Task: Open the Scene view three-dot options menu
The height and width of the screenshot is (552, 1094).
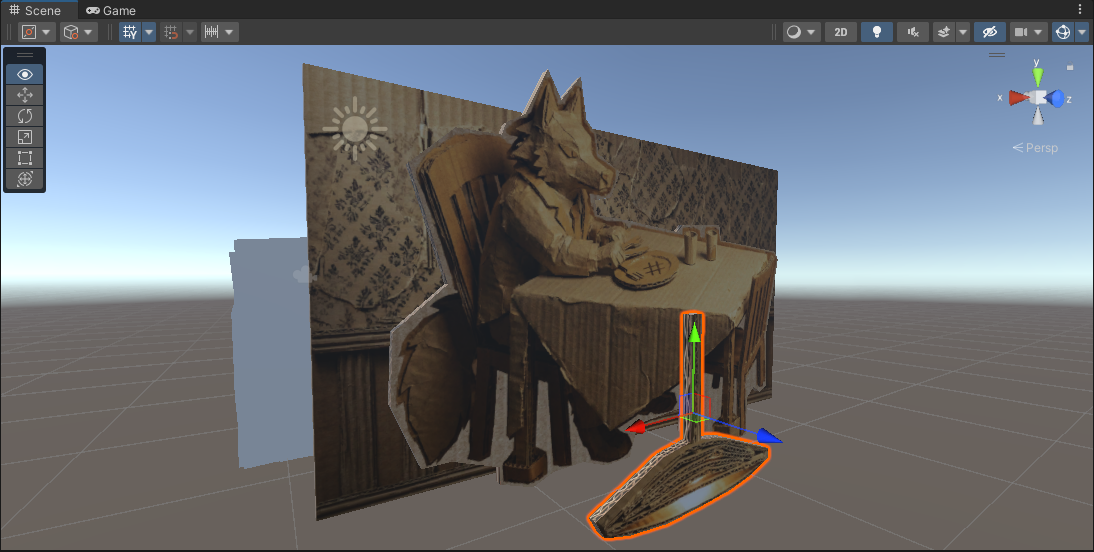Action: [1080, 10]
